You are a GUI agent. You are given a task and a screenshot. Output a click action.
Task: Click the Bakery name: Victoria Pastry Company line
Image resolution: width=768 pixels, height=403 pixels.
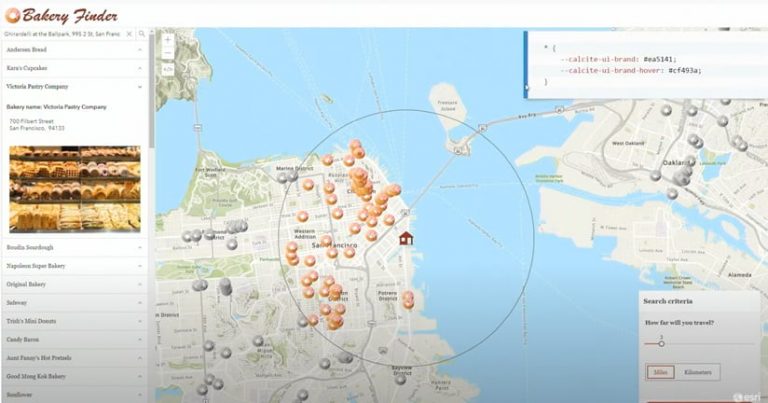click(56, 107)
